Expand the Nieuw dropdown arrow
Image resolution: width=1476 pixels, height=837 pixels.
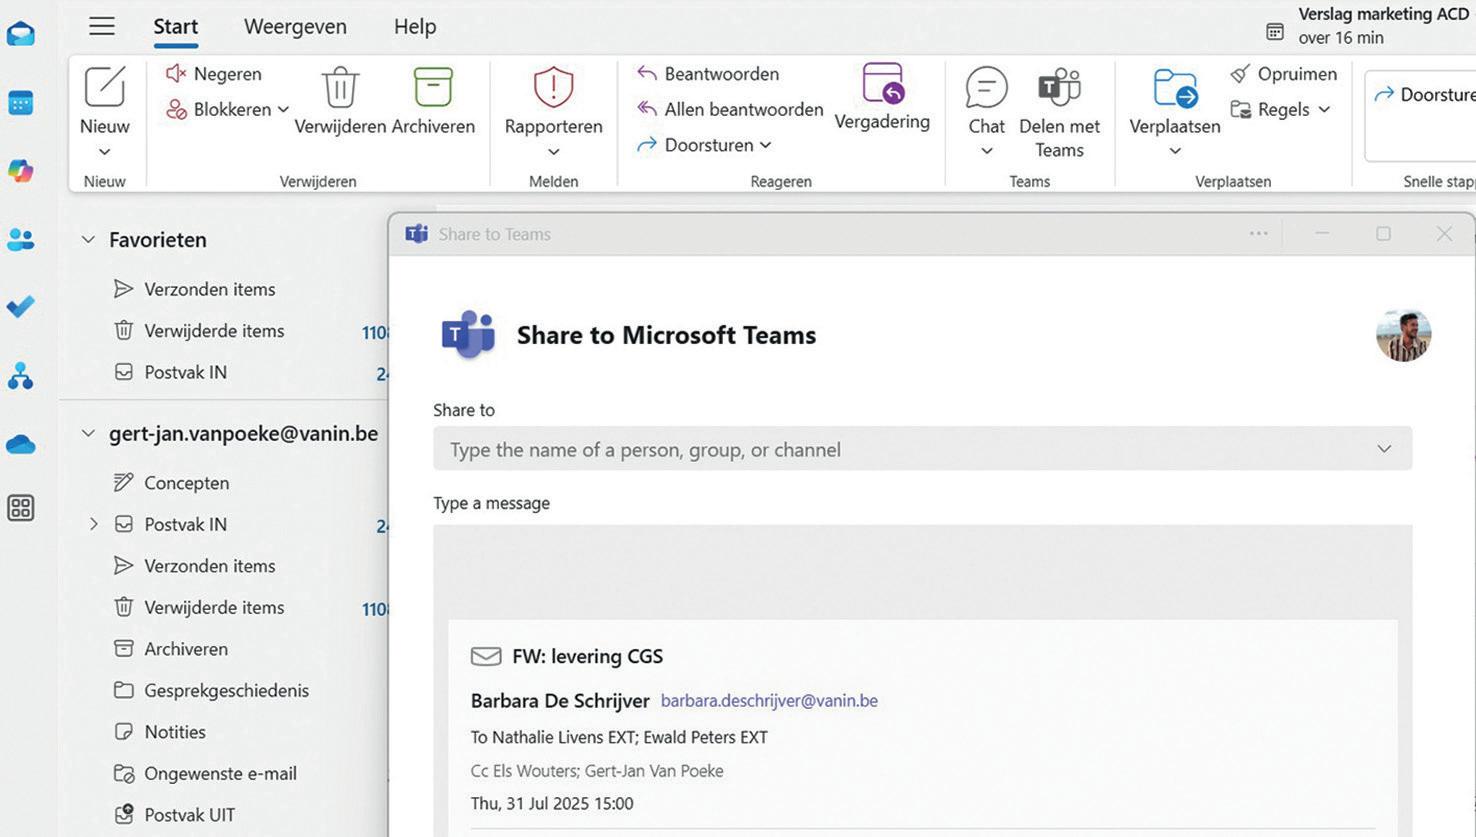pos(104,152)
